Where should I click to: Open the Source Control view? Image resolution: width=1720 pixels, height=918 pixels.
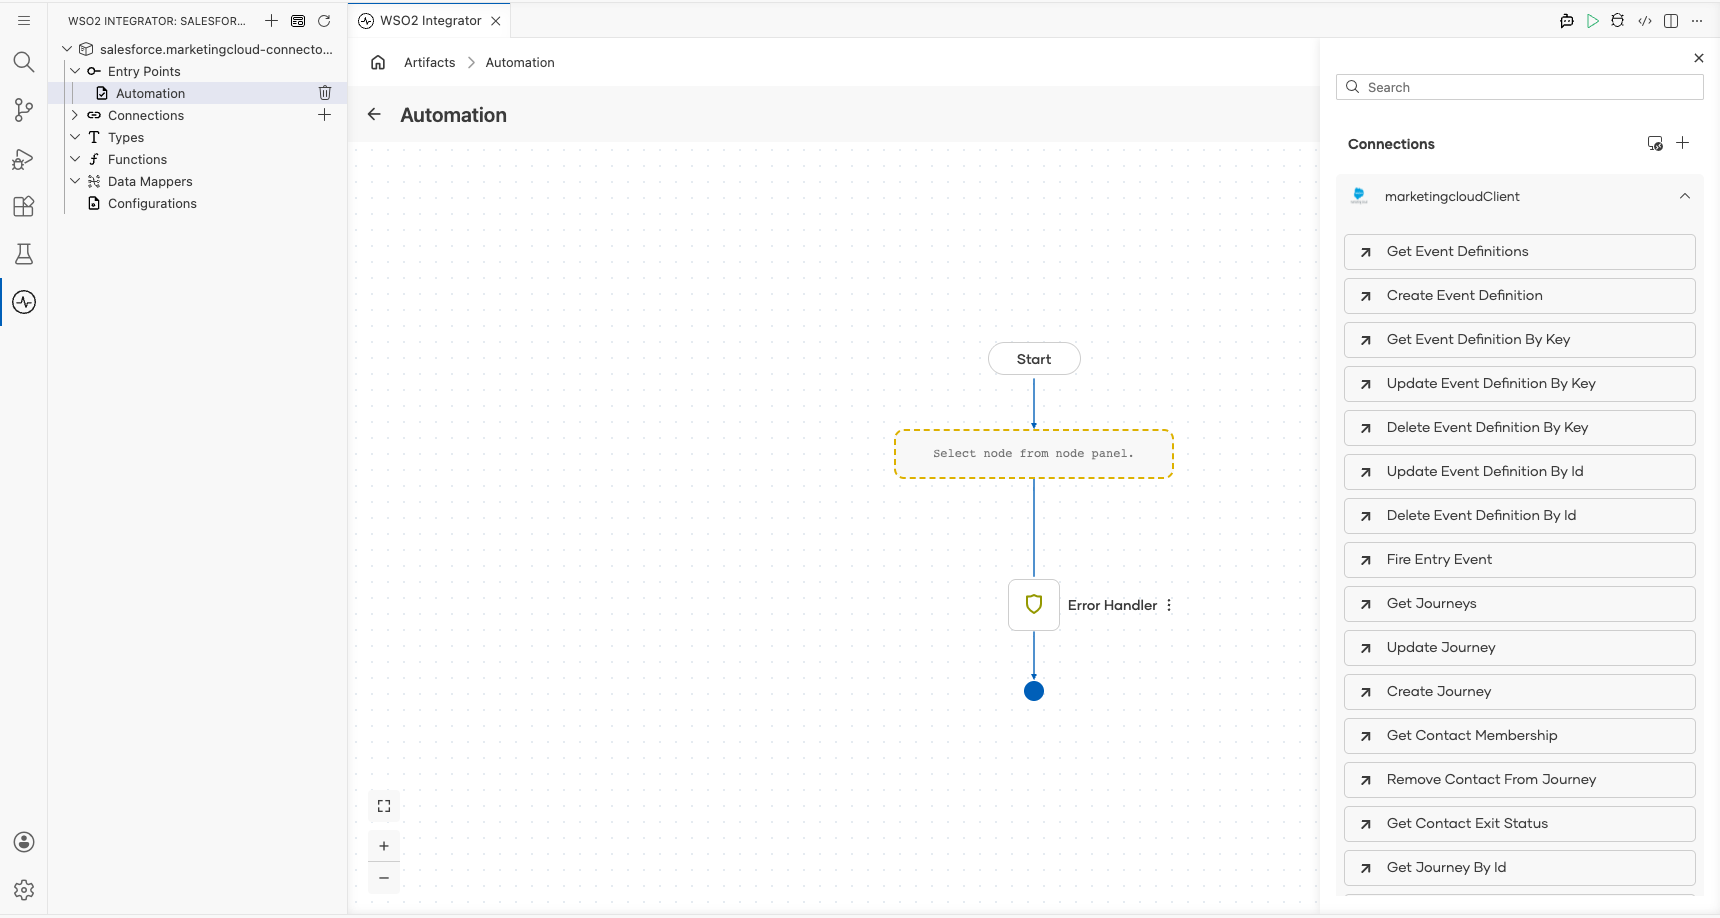(x=24, y=110)
